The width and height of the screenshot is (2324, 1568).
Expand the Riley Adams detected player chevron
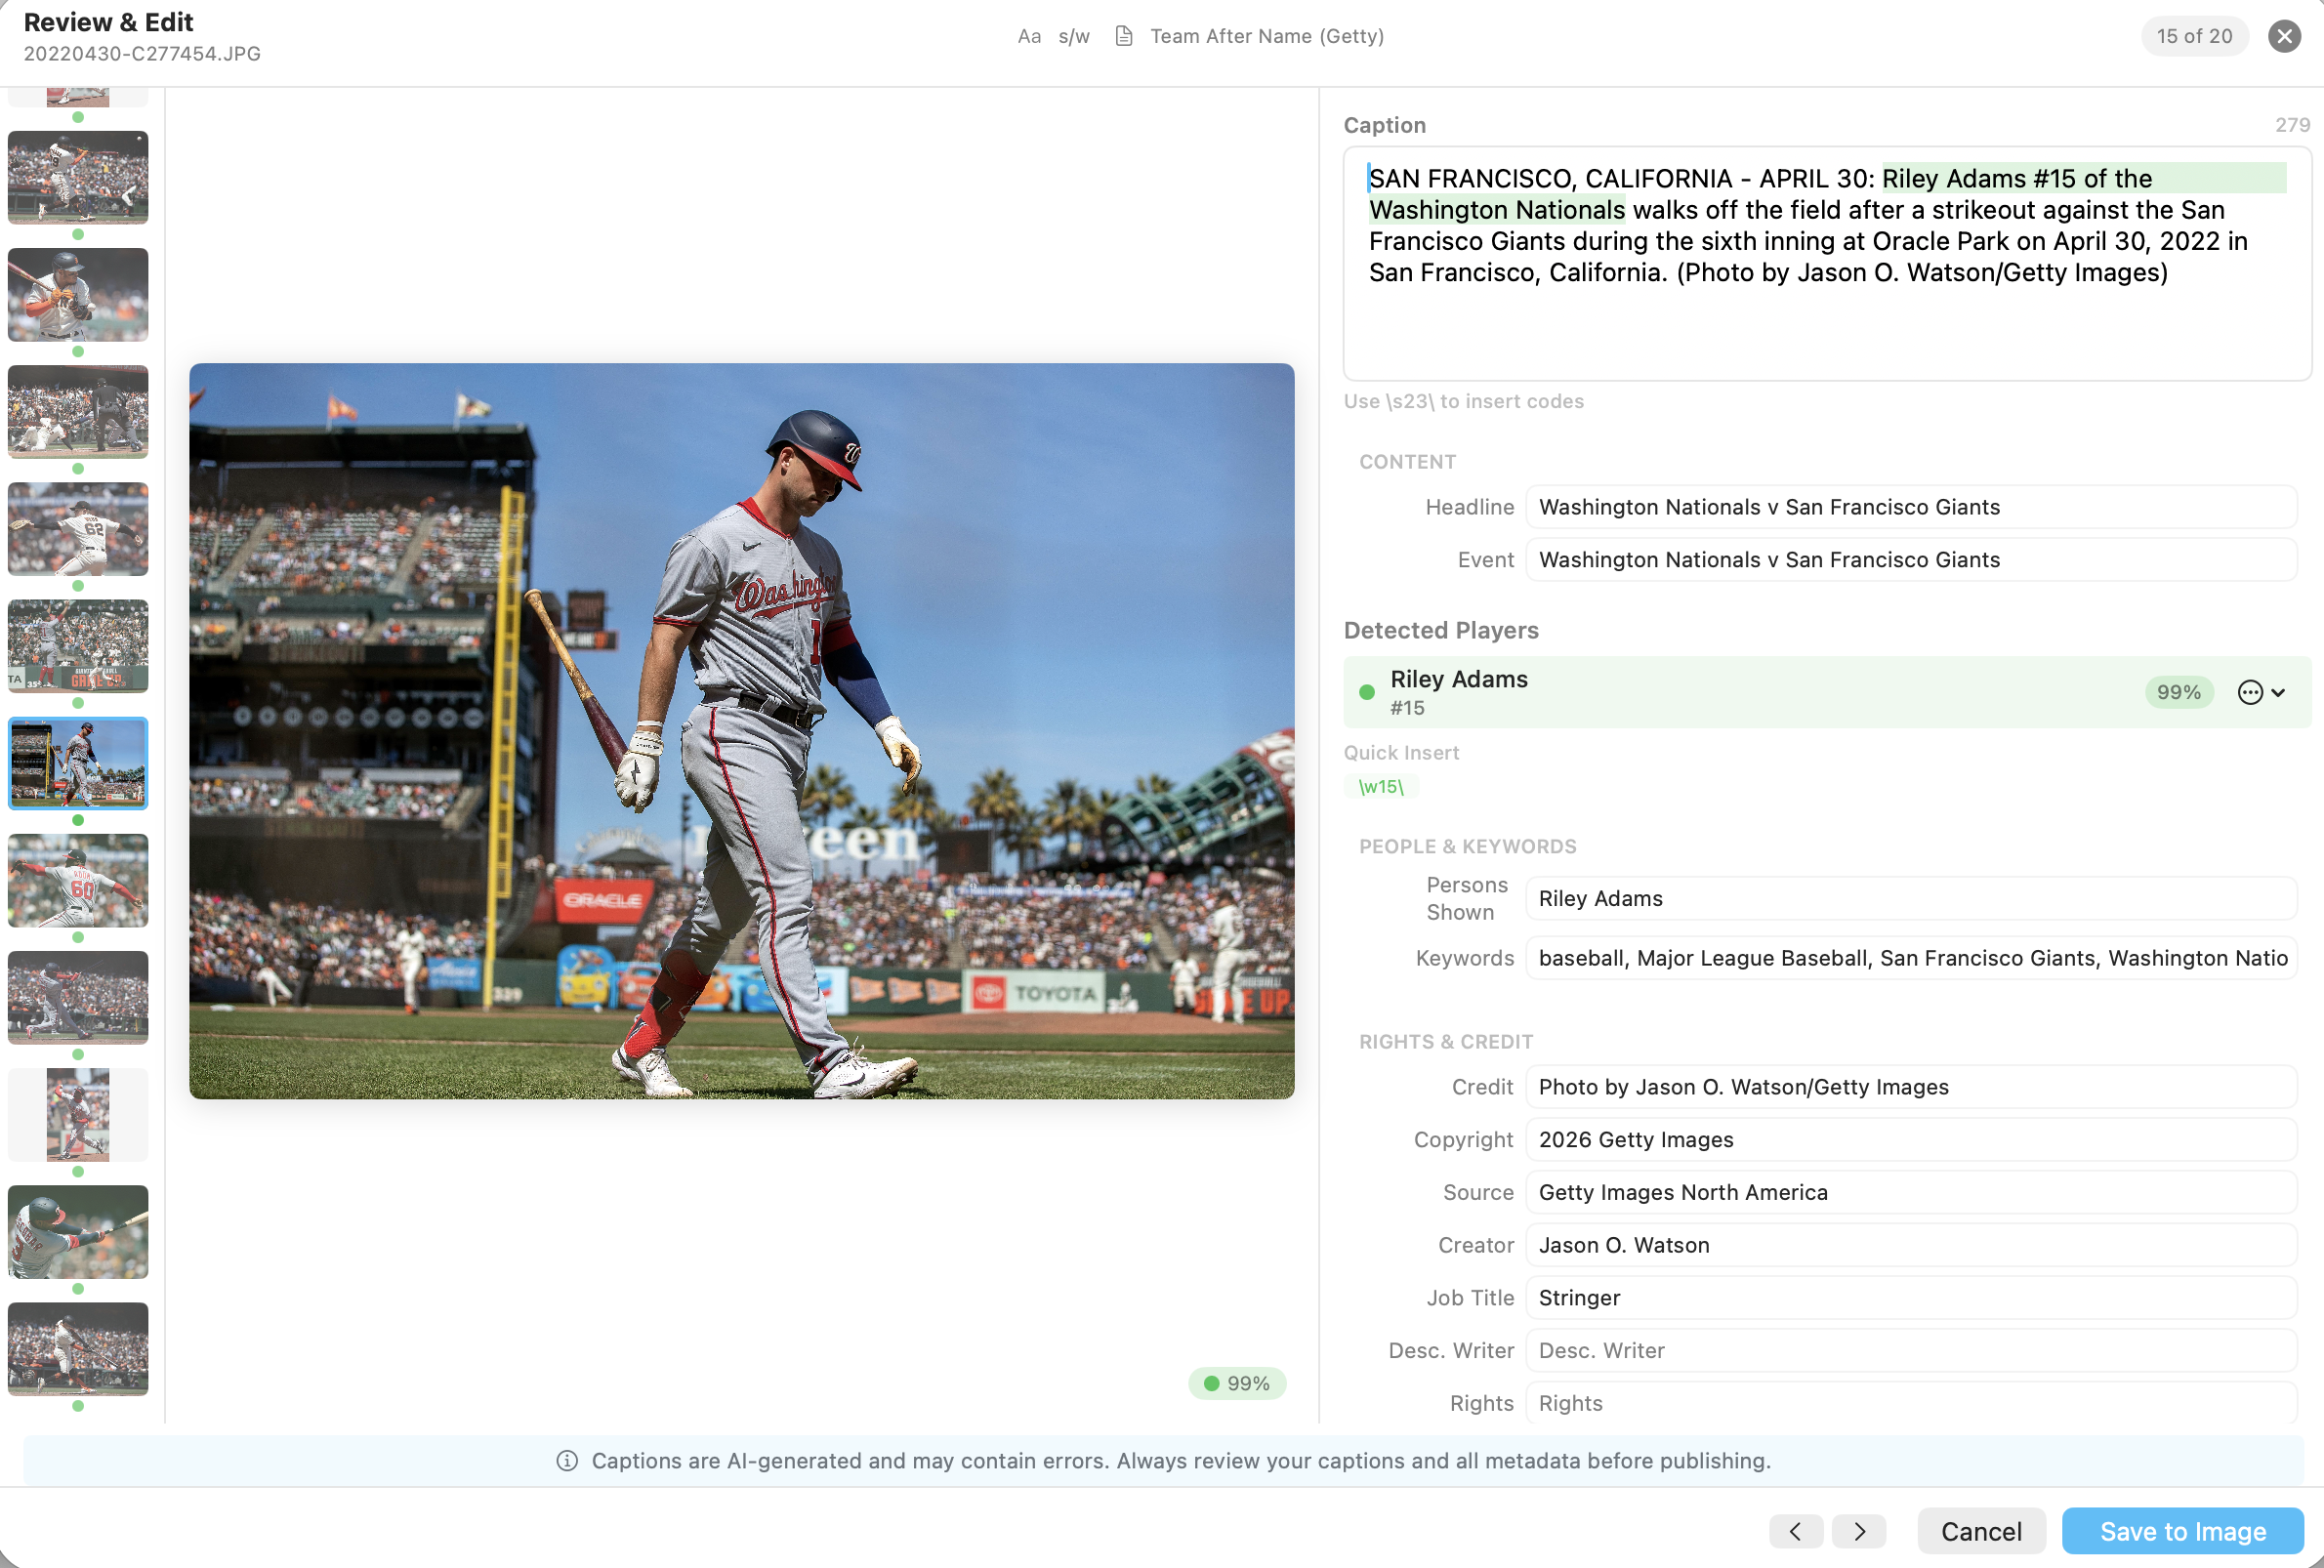(x=2279, y=692)
